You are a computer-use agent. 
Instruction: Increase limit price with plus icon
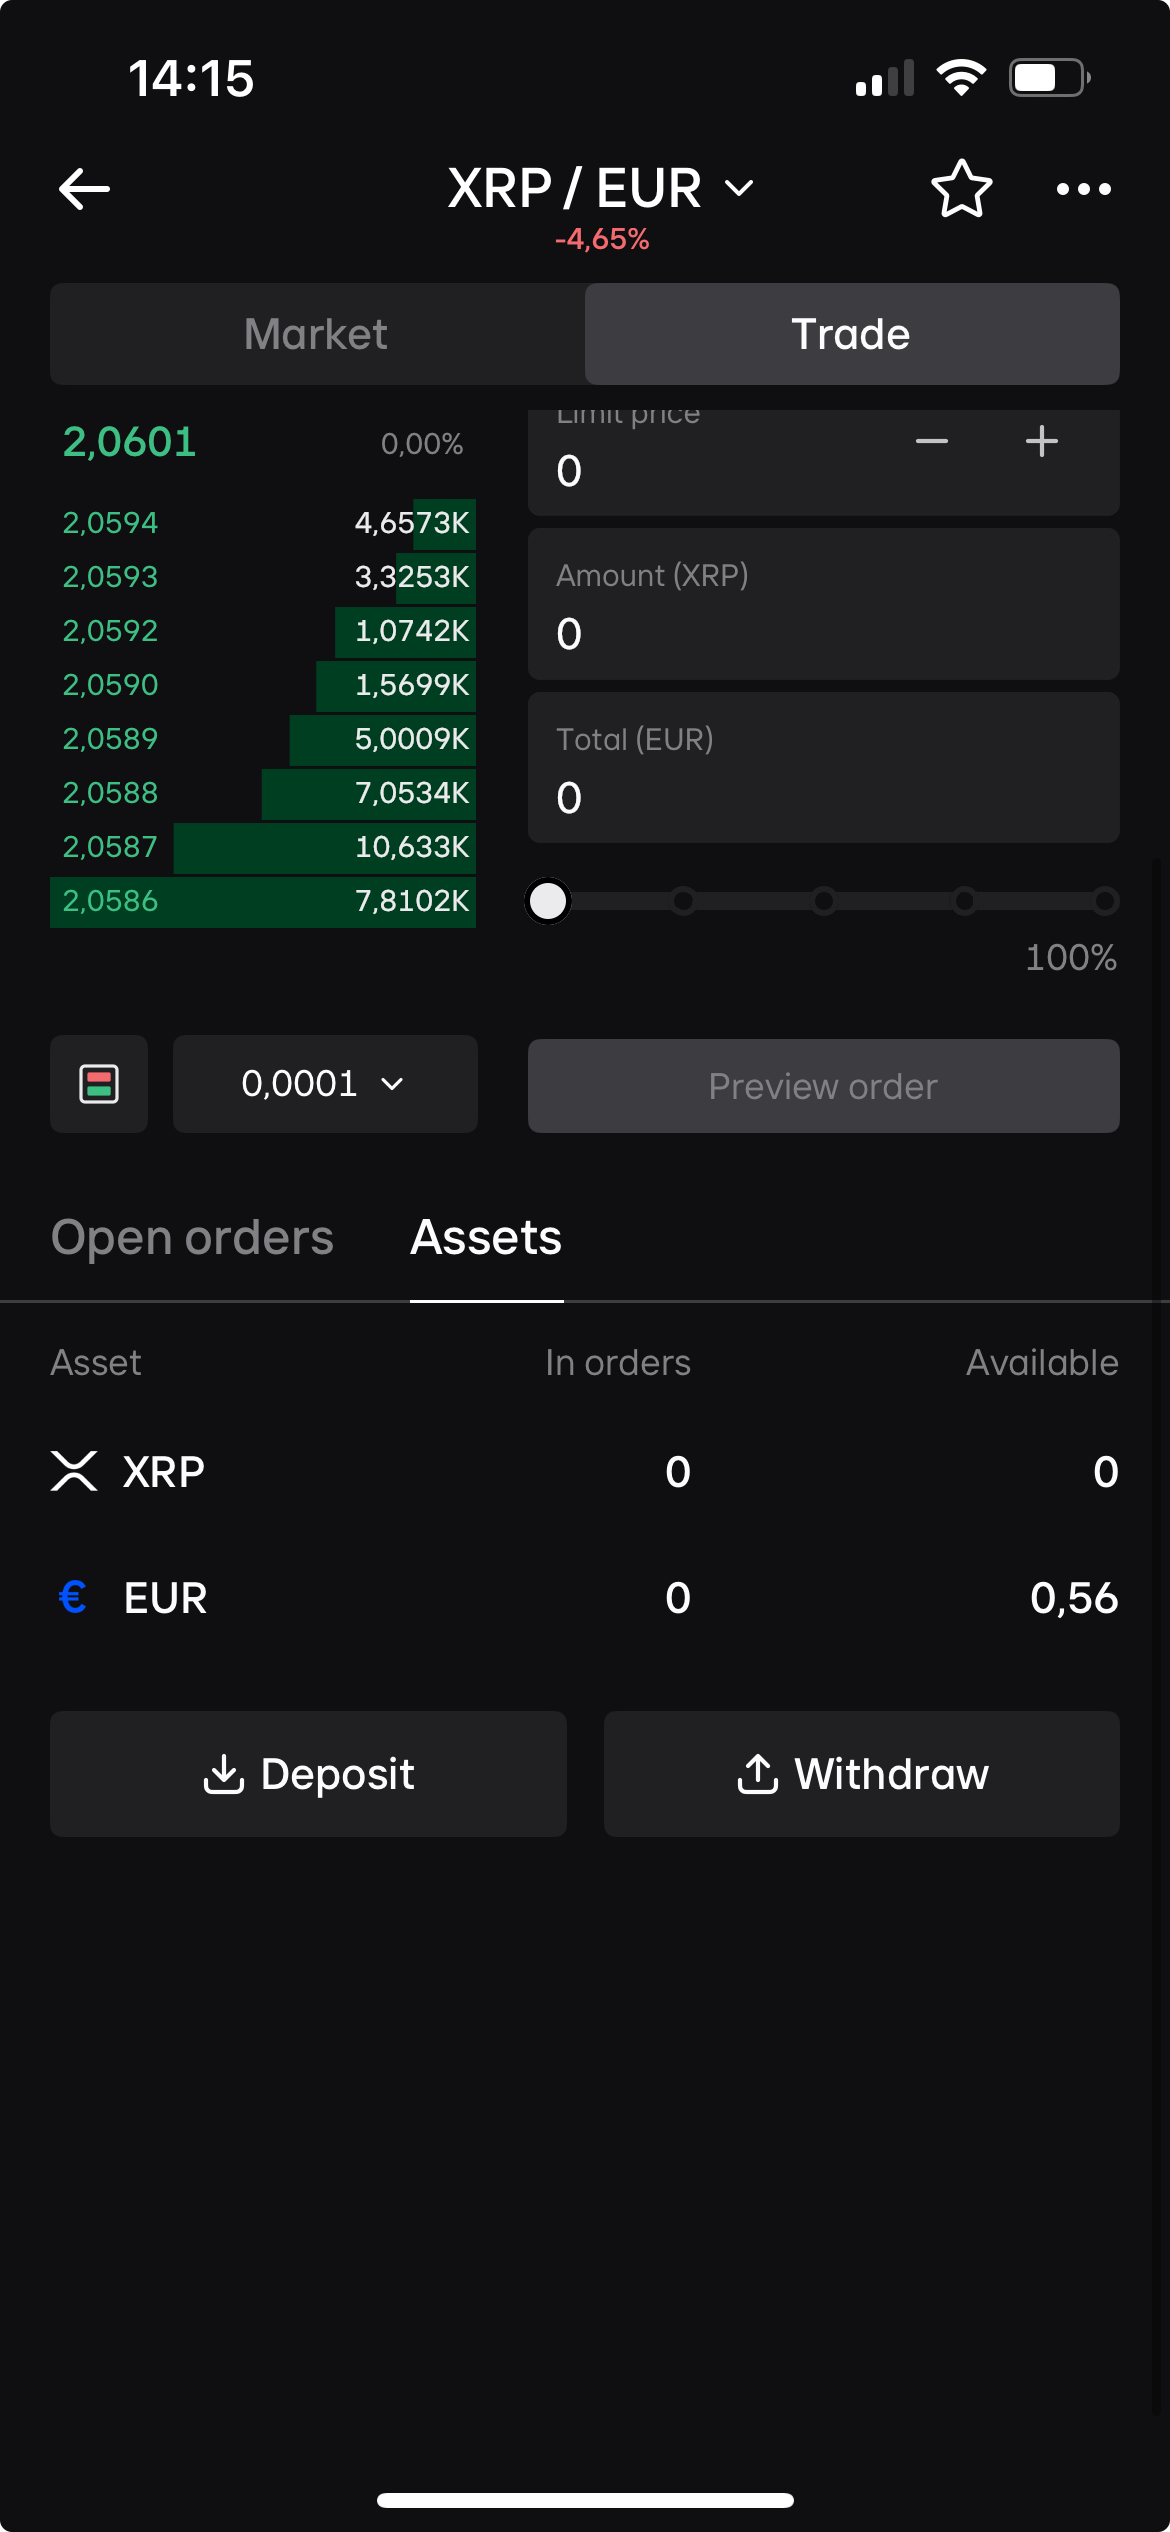click(1041, 441)
